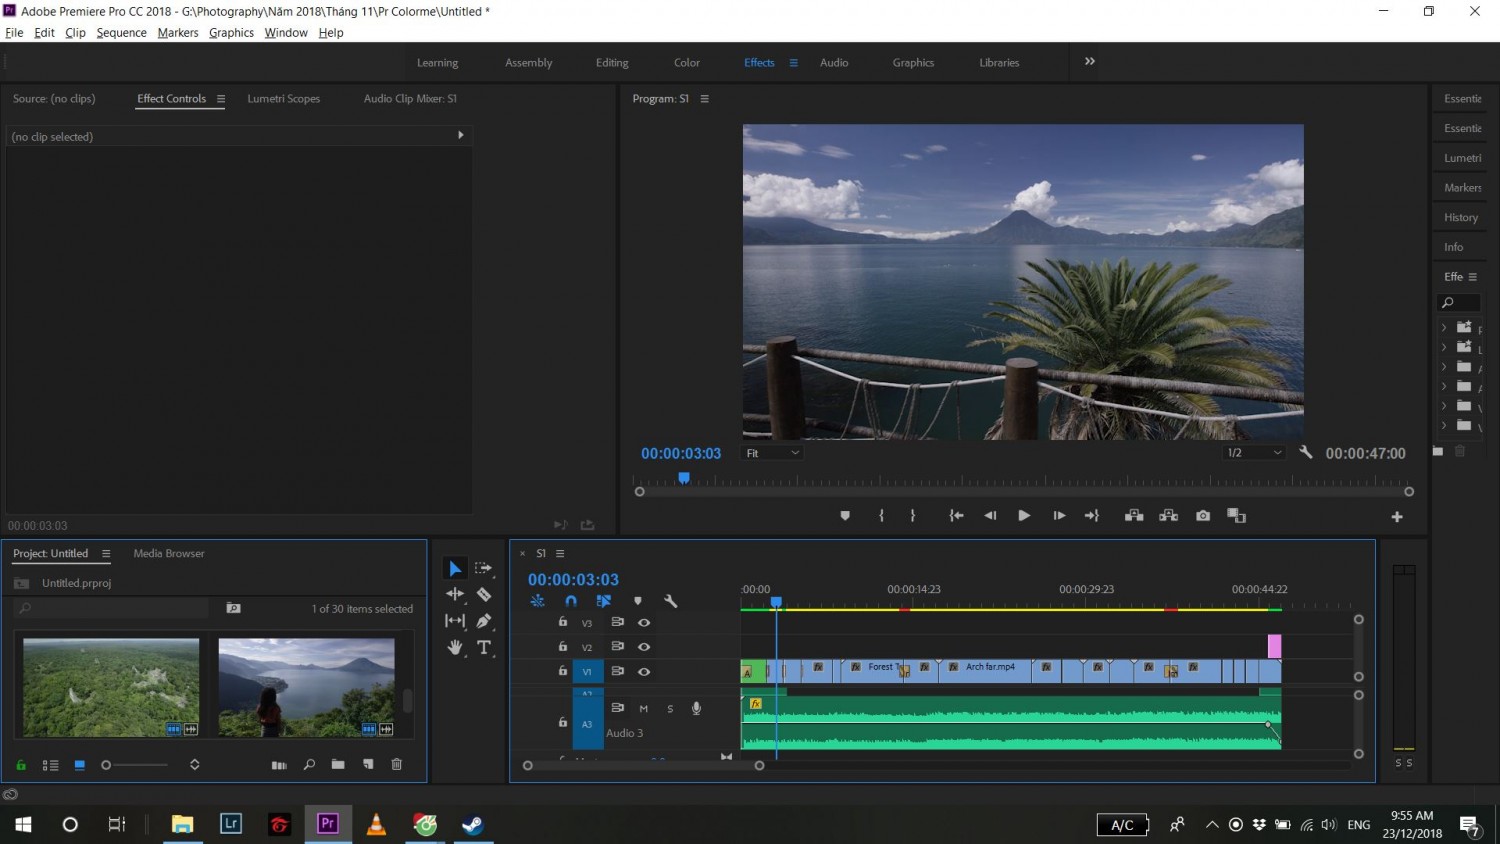Click the New Bin folder icon in Project panel
The width and height of the screenshot is (1500, 844).
pos(338,765)
